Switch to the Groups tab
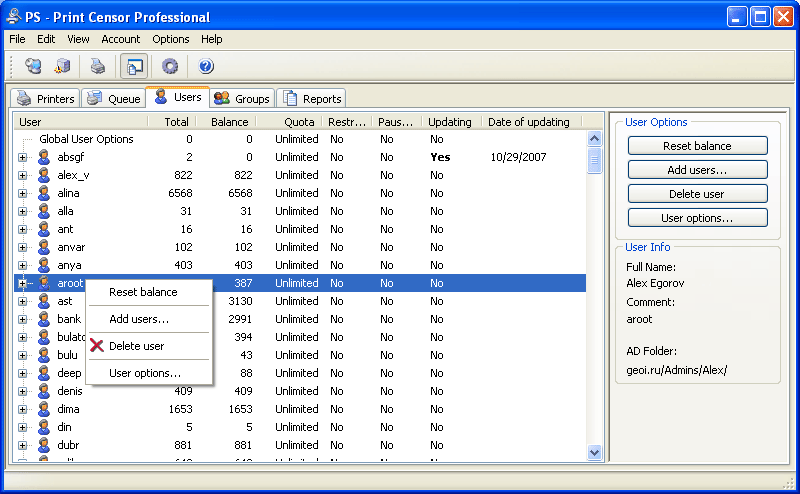This screenshot has height=494, width=800. 242,98
